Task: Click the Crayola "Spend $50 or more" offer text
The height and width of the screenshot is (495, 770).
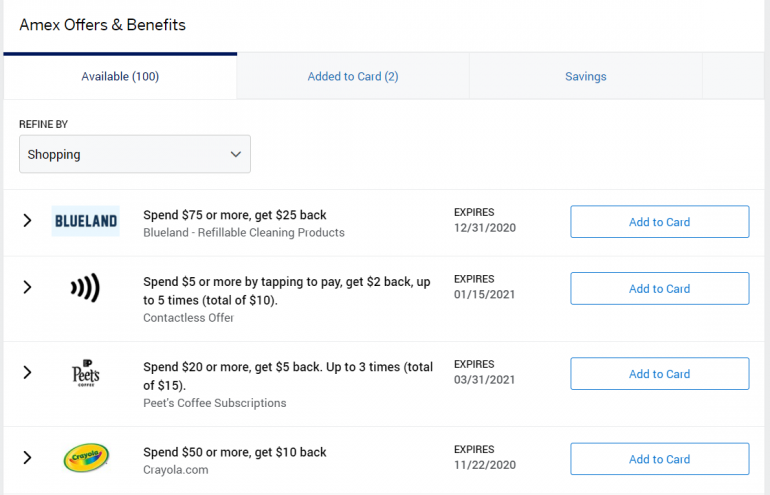Action: [x=235, y=452]
